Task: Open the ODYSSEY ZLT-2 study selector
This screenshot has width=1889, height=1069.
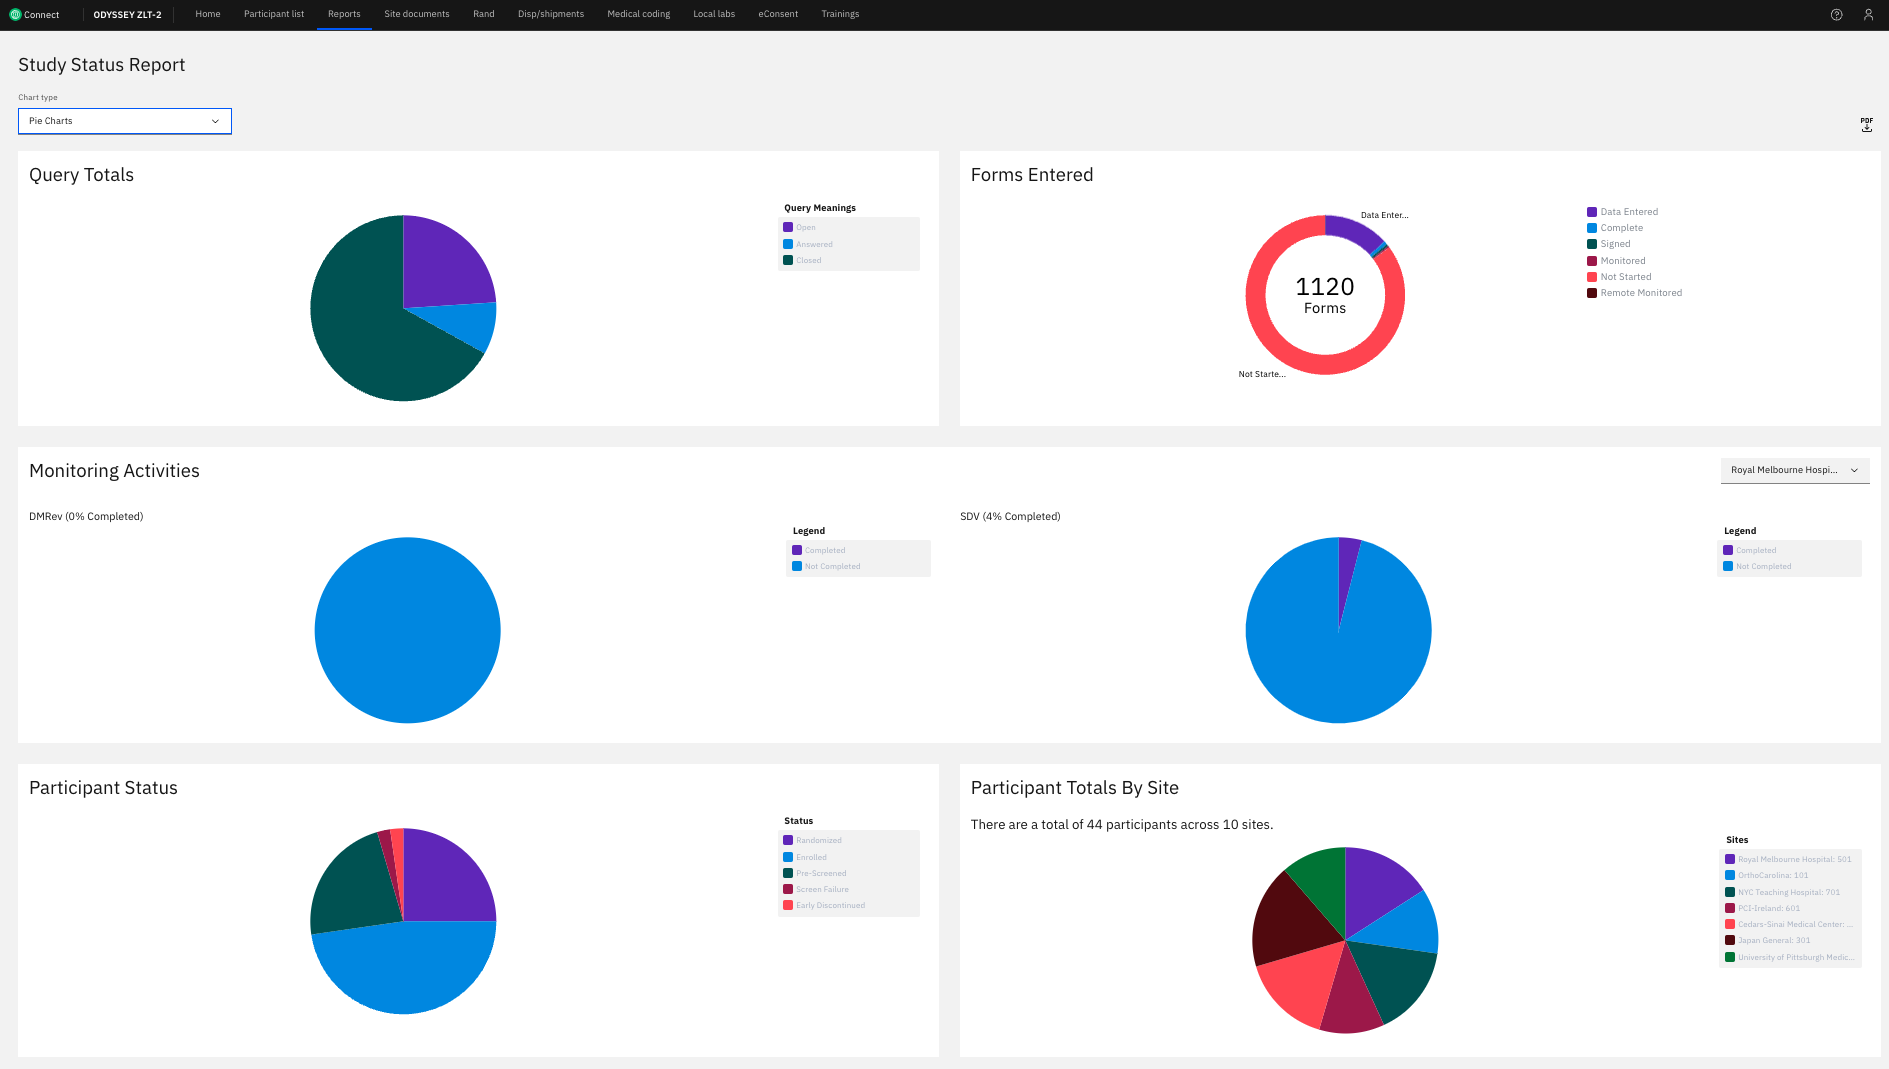Action: tap(127, 15)
